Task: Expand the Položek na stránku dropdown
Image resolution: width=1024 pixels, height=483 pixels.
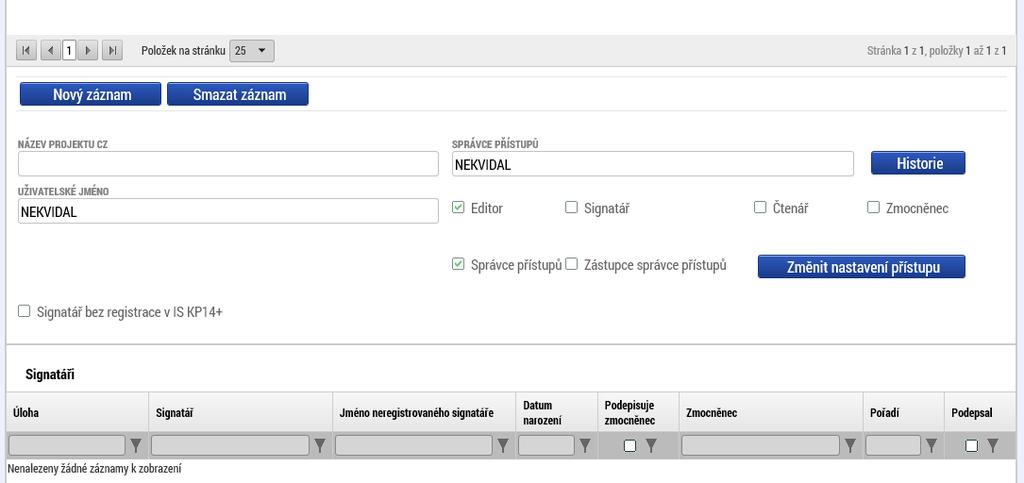Action: pos(252,51)
